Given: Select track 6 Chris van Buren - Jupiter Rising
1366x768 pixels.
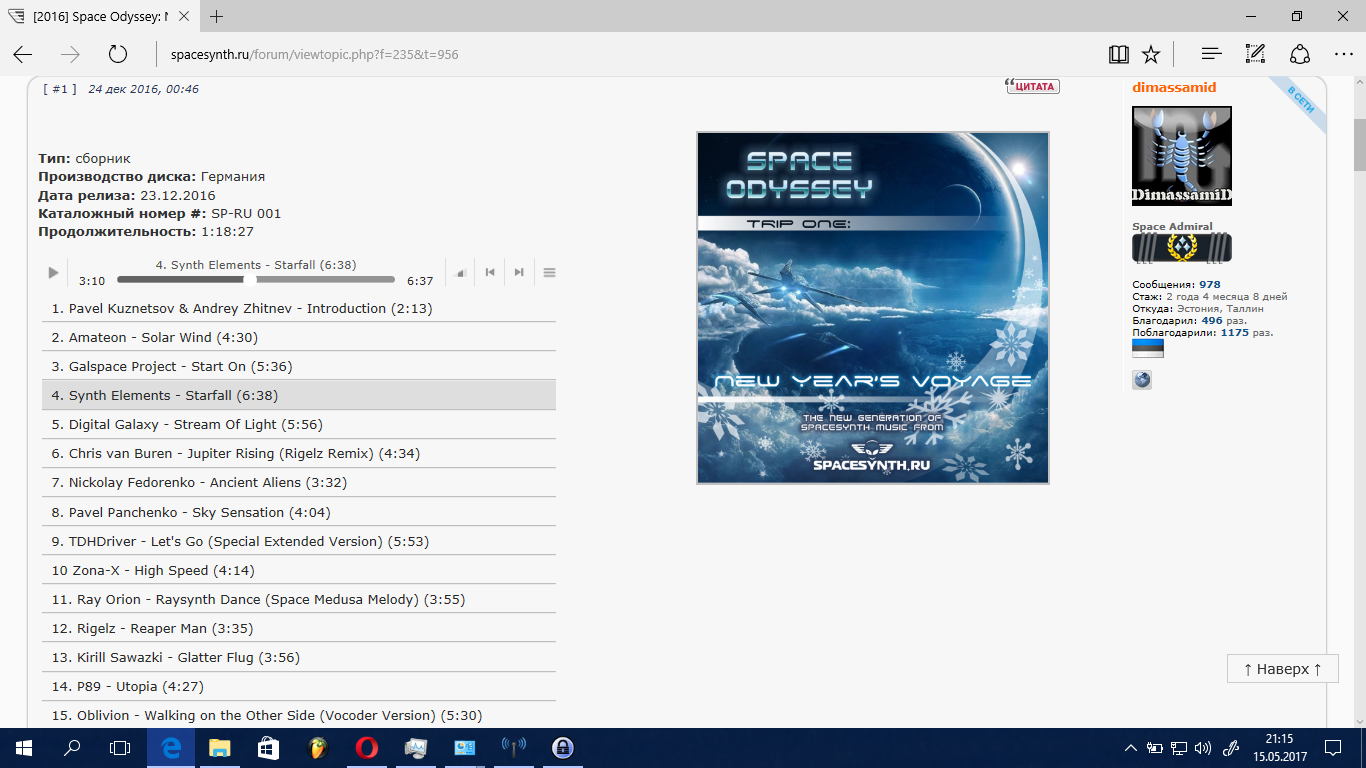Looking at the screenshot, I should (299, 453).
